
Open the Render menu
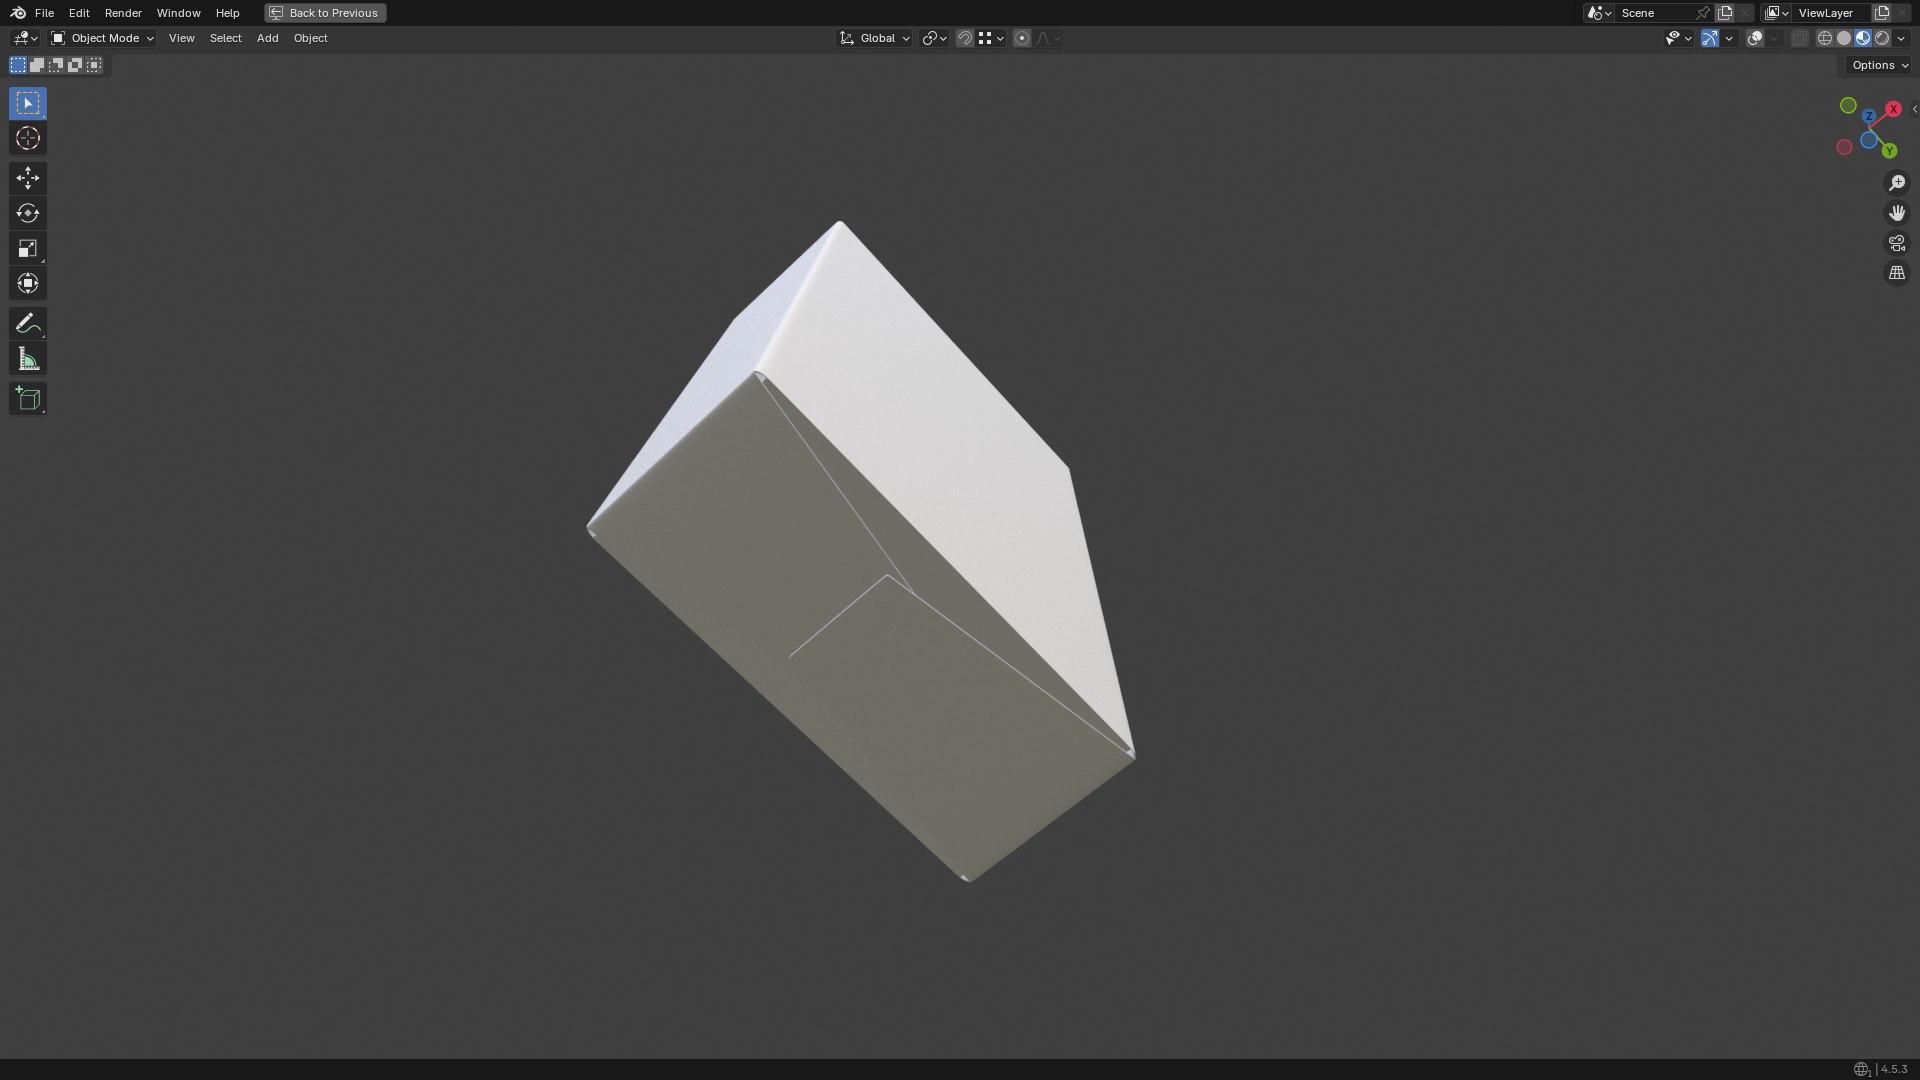tap(123, 13)
